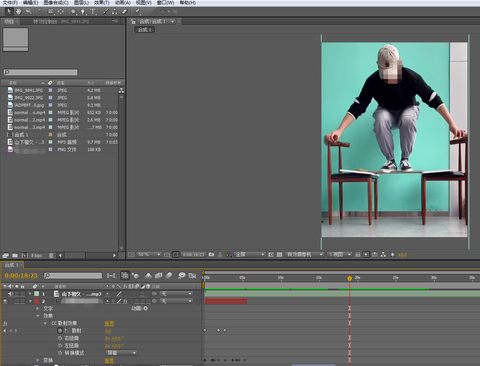Toggle hide shy layers switch
Viewport: 480px width, 366px height.
coord(148,276)
